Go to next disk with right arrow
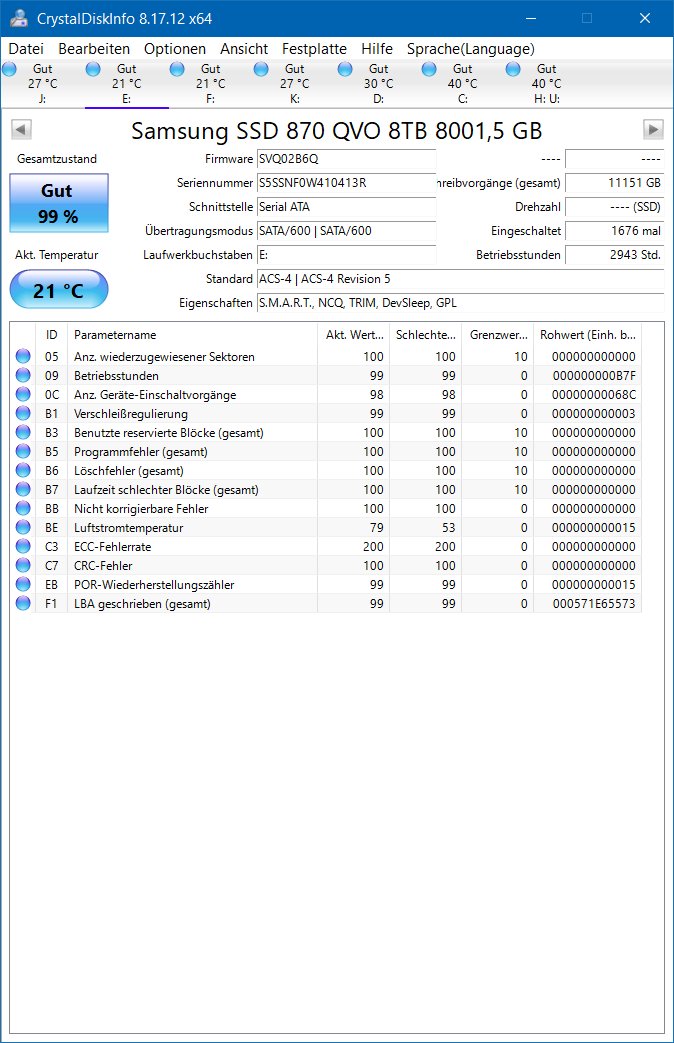Viewport: 674px width, 1043px height. [653, 129]
